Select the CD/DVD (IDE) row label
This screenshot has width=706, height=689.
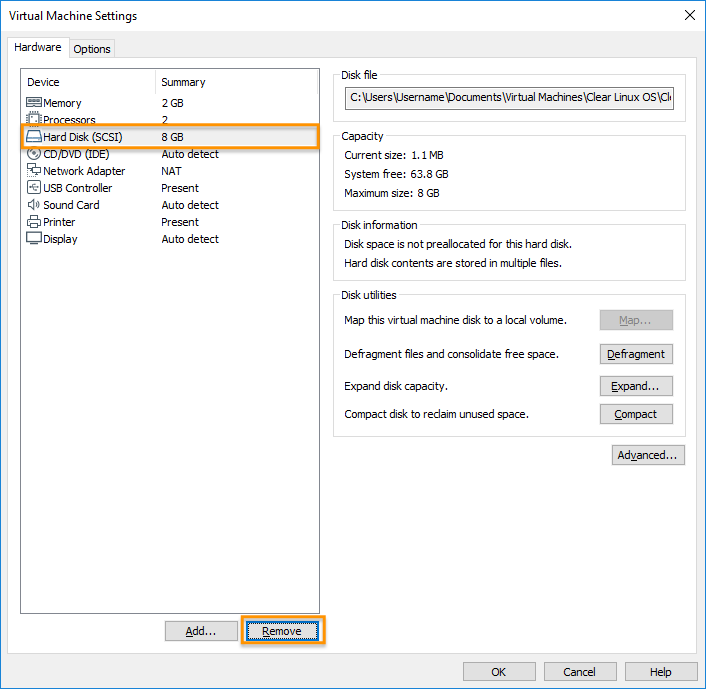click(x=76, y=154)
